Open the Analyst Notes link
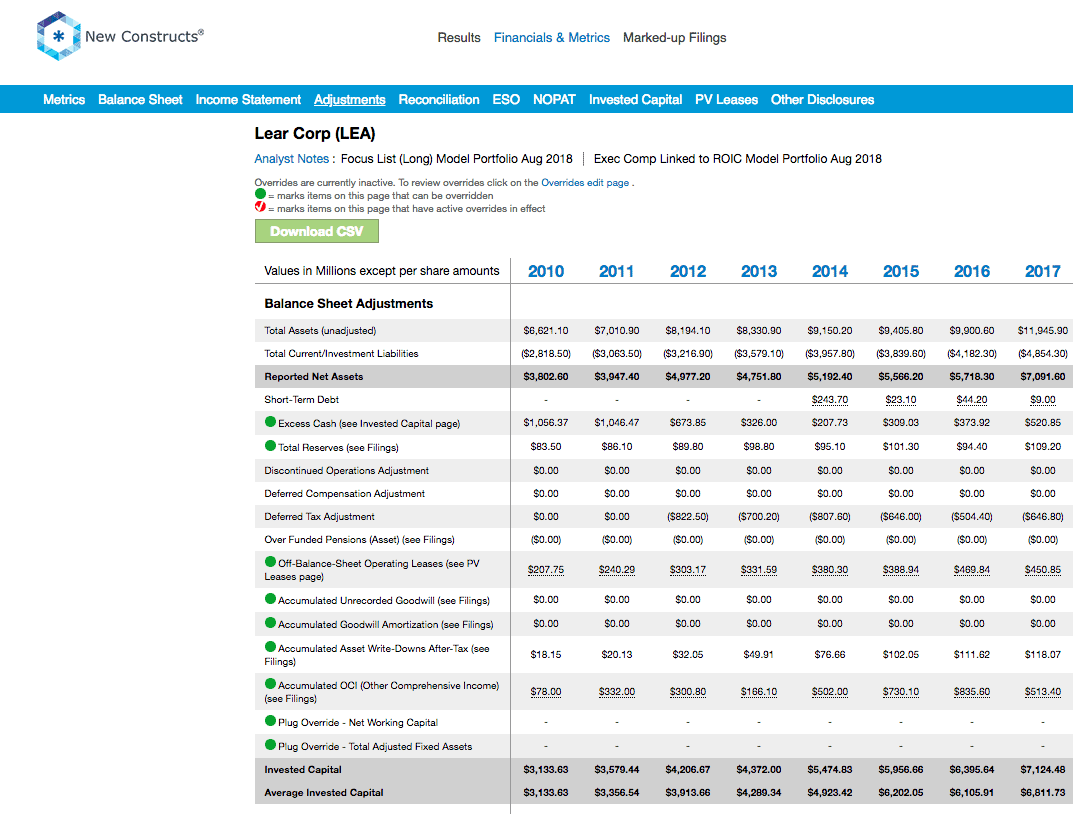 (292, 159)
